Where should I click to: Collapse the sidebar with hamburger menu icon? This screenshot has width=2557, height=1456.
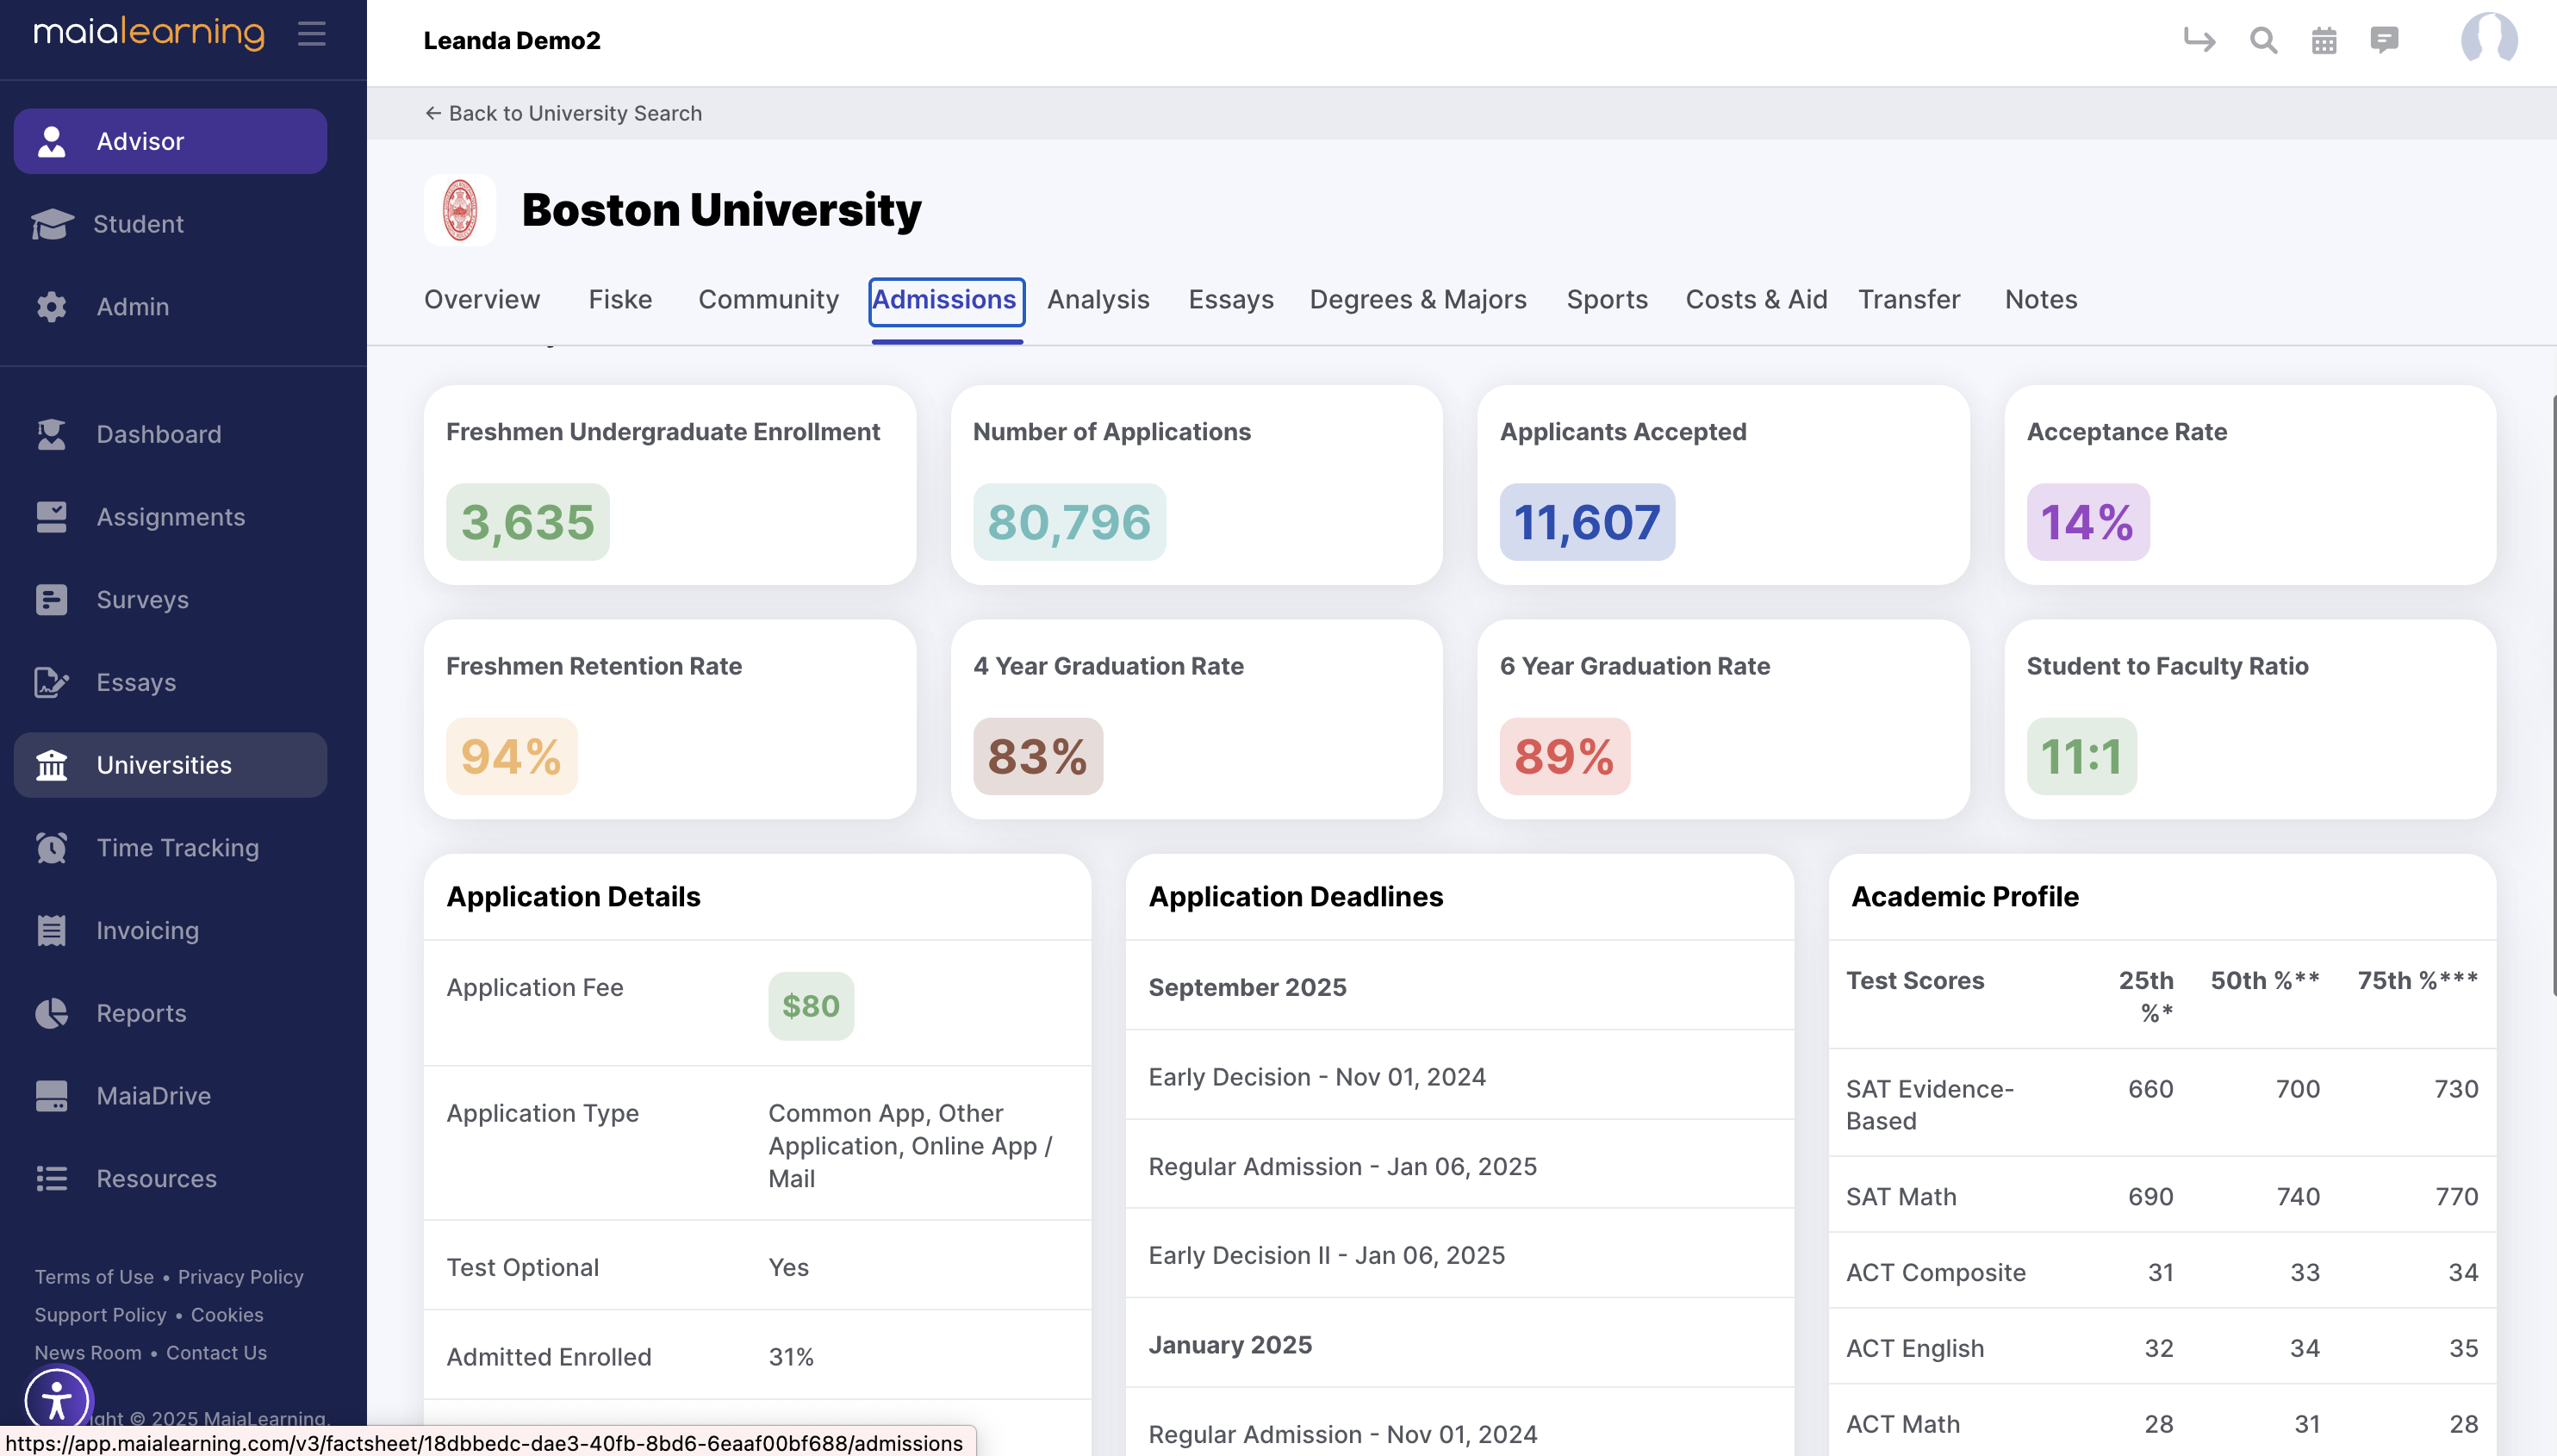click(311, 33)
